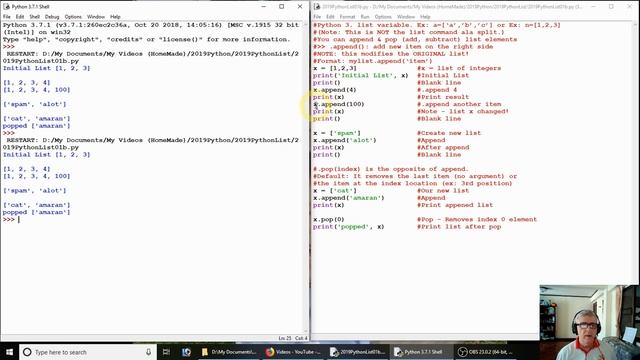Click first 'Initial List [1, 2, 3]' output line

click(46, 68)
